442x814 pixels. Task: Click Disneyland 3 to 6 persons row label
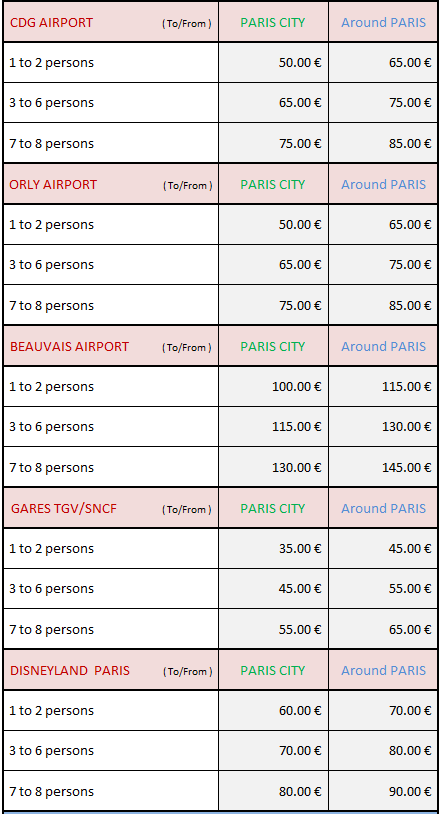[51, 751]
